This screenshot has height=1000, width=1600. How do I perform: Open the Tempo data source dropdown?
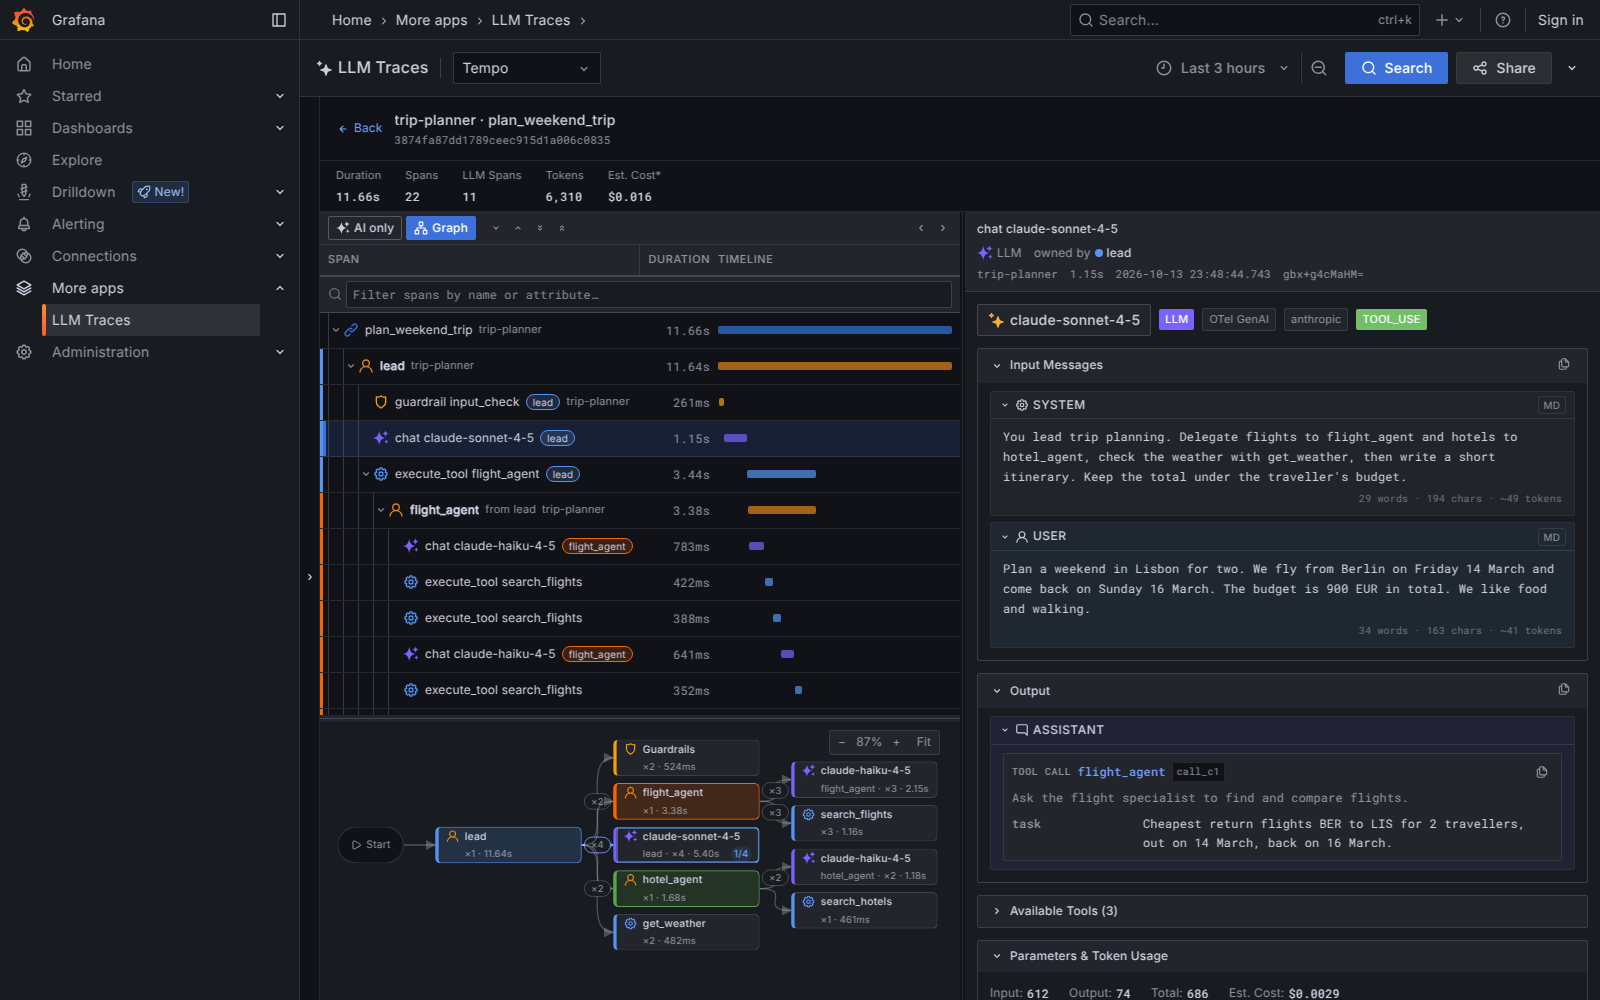(x=527, y=68)
